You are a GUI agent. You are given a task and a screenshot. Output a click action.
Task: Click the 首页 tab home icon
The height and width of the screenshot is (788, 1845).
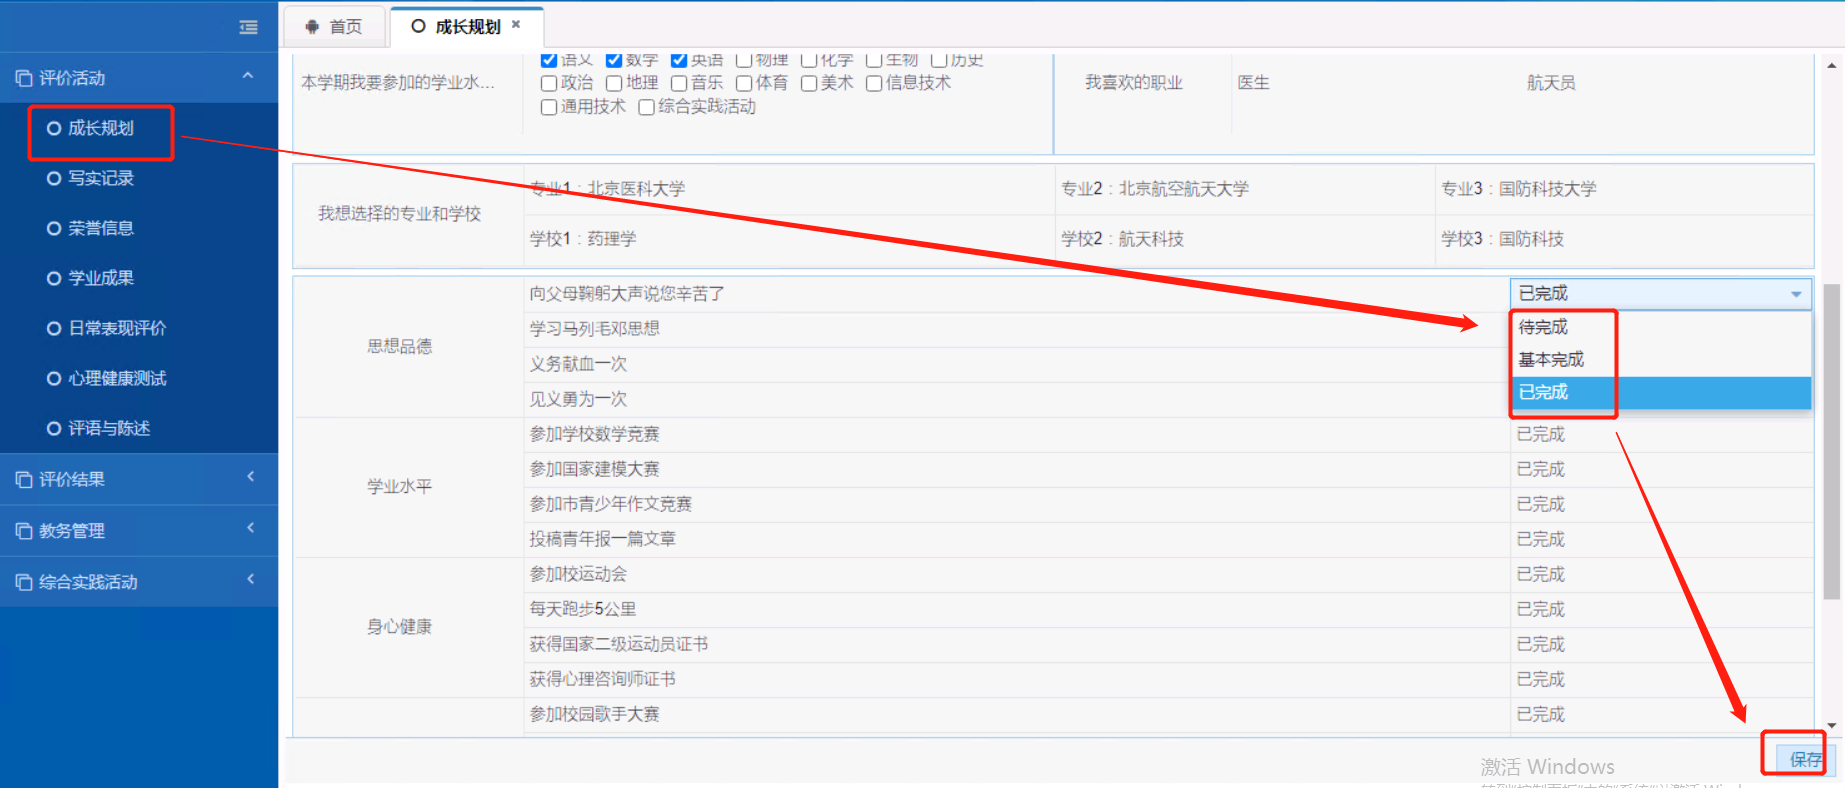[x=312, y=27]
